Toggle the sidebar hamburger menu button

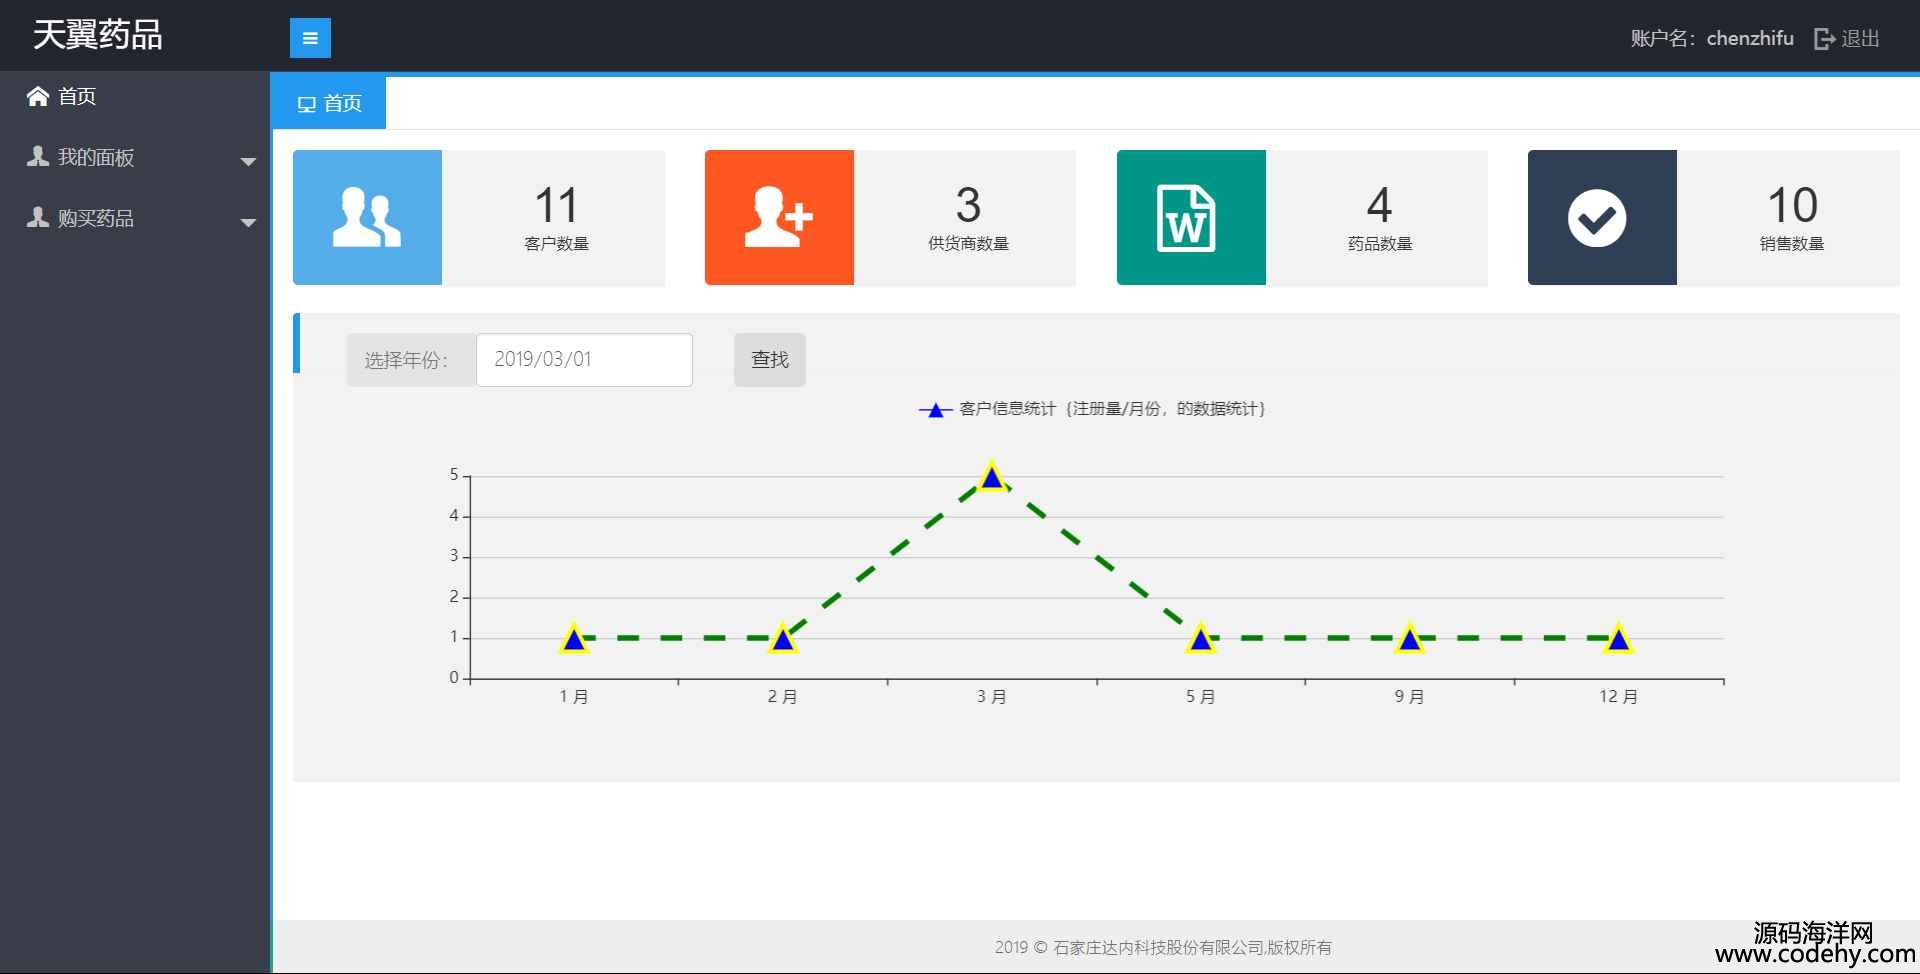coord(310,38)
